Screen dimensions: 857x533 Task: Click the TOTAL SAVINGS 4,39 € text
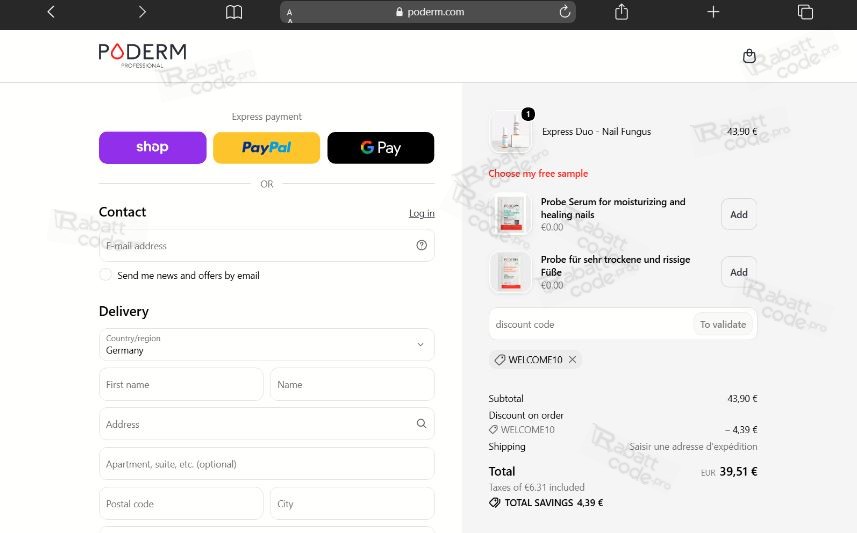553,502
